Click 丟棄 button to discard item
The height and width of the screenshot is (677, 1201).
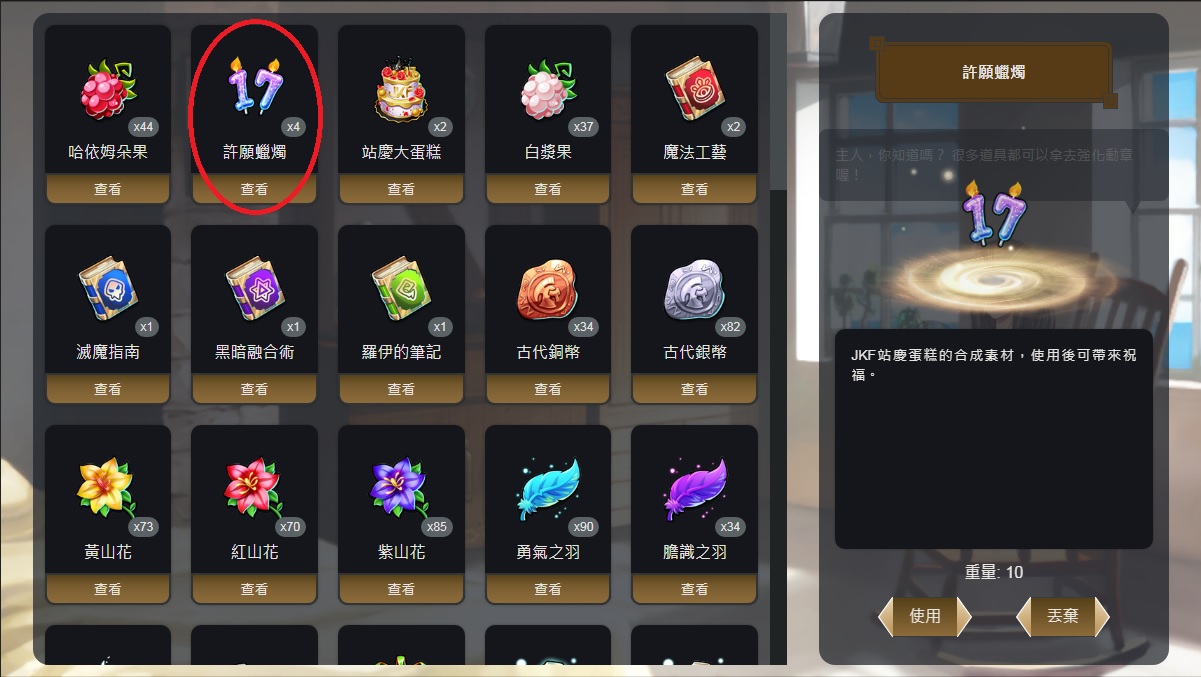click(x=1062, y=616)
